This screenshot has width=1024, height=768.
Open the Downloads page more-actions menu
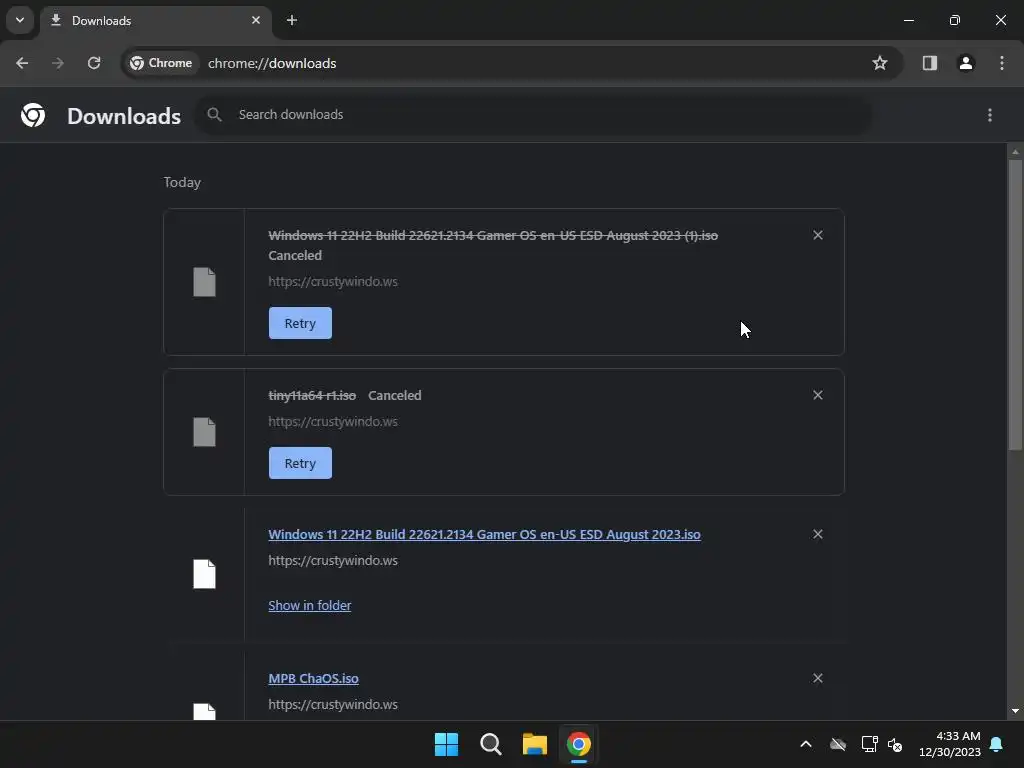coord(989,115)
